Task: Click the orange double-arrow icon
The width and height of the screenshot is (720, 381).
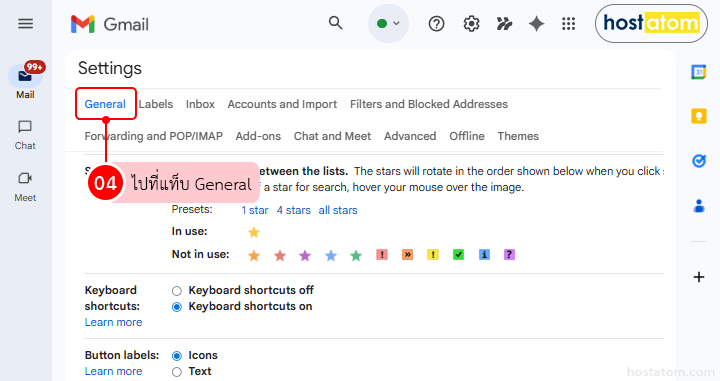Action: [407, 254]
